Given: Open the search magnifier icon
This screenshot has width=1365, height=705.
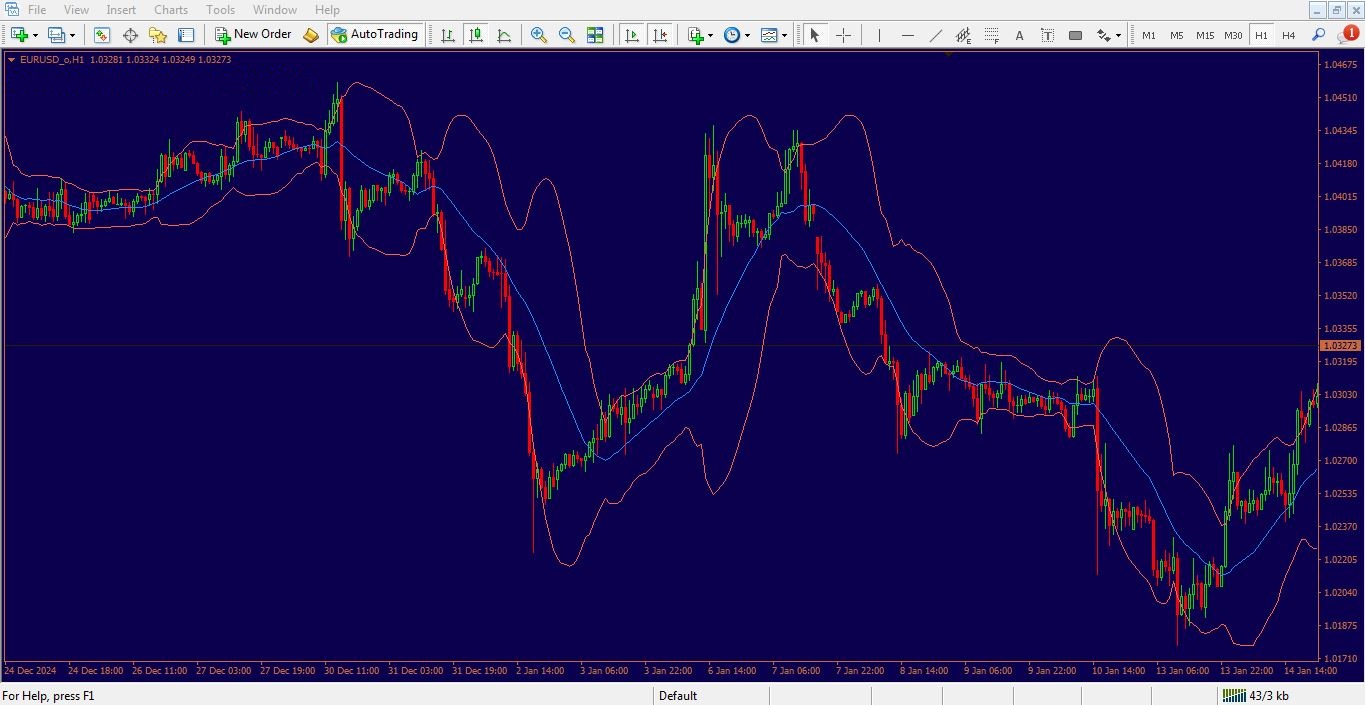Looking at the screenshot, I should (1318, 35).
